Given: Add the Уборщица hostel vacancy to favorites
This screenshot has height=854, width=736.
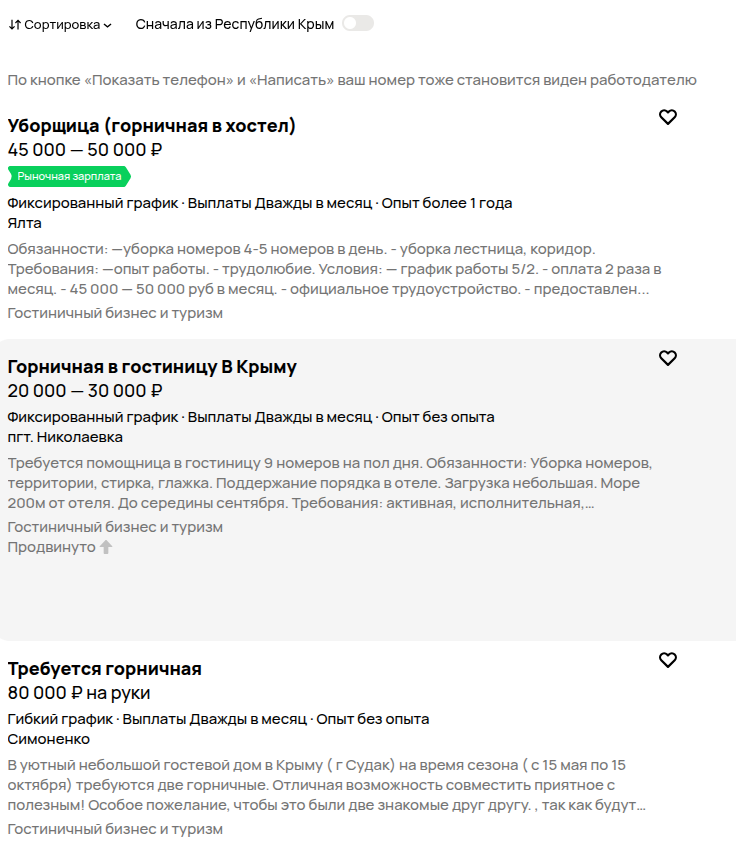Looking at the screenshot, I should click(667, 117).
